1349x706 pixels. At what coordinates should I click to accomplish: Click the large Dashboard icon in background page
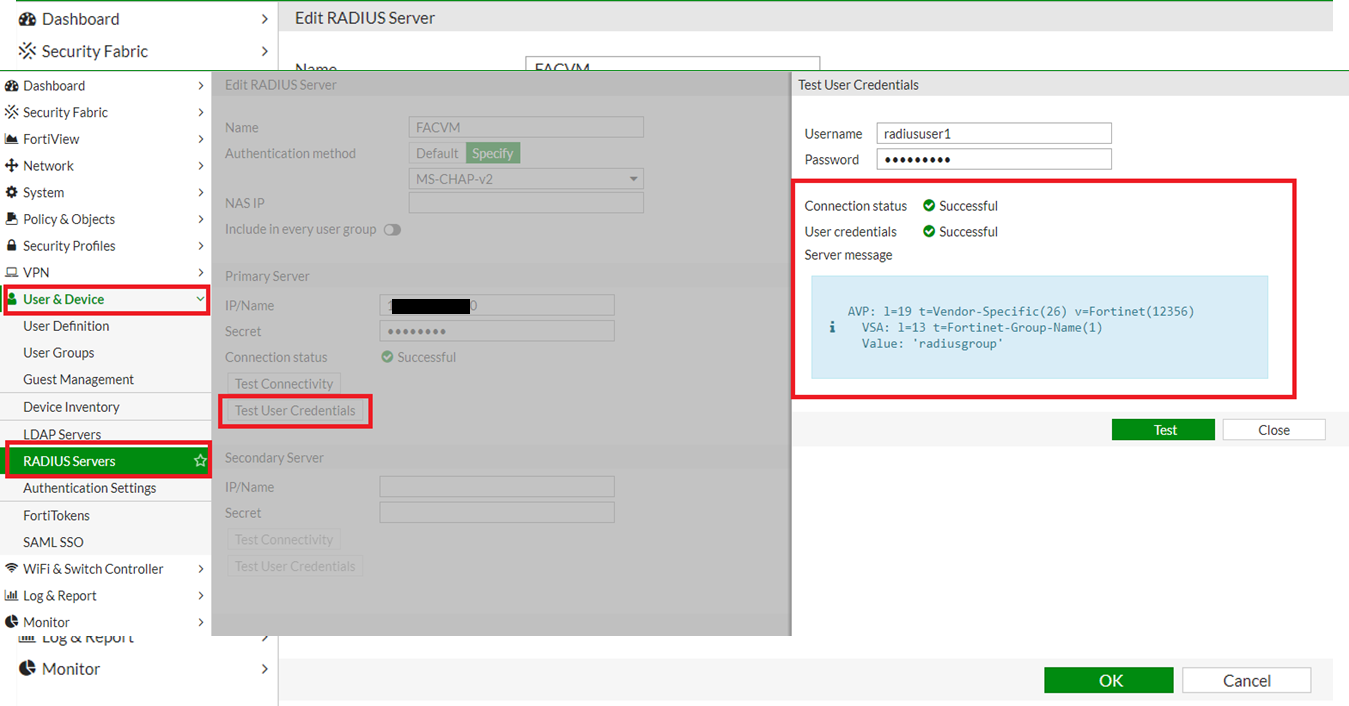click(x=27, y=19)
